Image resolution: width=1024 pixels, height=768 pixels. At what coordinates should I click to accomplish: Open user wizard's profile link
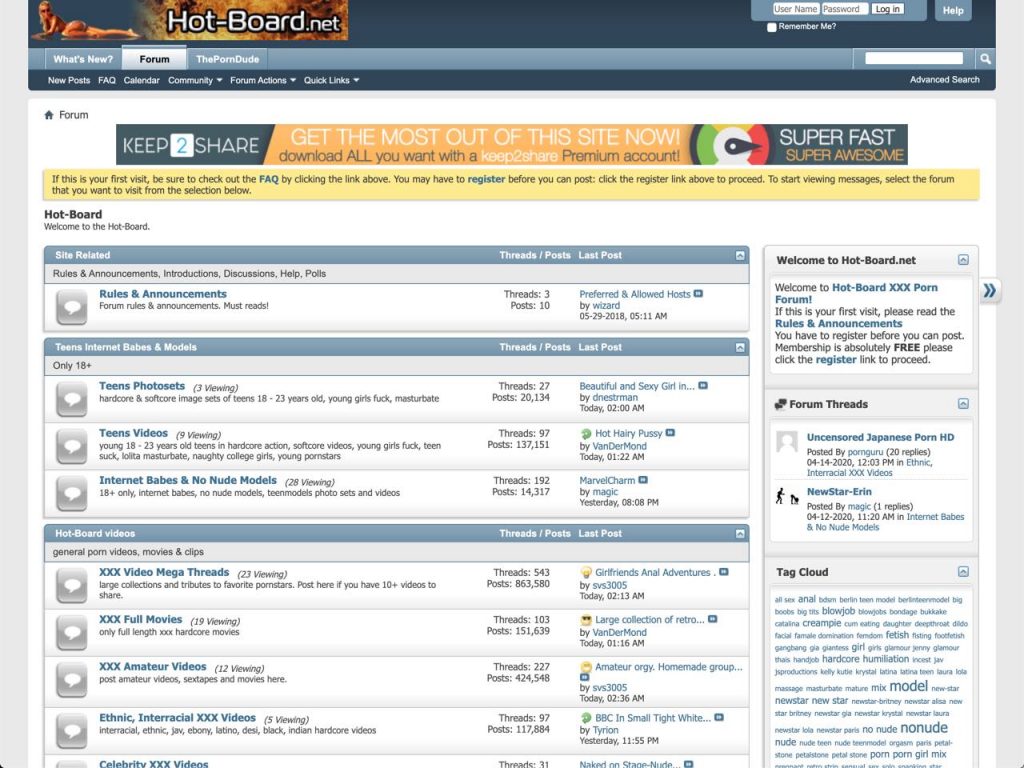tap(606, 306)
